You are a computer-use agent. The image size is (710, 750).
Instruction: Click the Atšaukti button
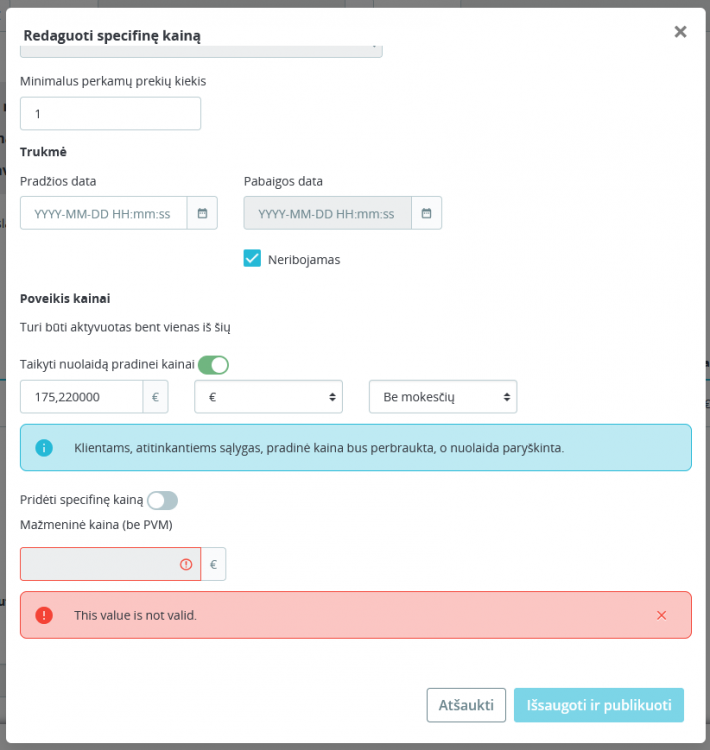tap(466, 705)
